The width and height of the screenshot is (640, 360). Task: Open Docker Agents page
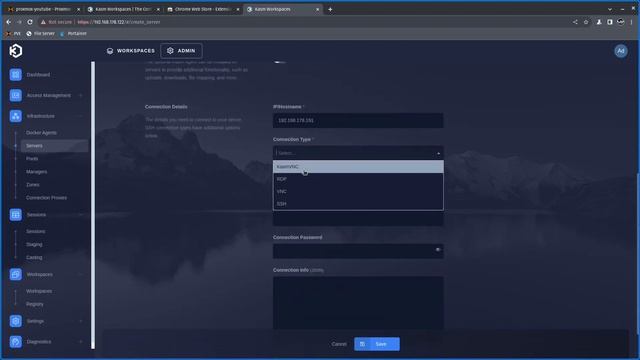[41, 133]
